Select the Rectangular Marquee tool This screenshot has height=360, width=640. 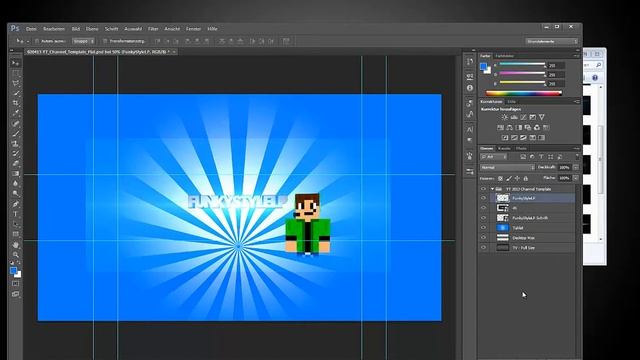point(16,73)
